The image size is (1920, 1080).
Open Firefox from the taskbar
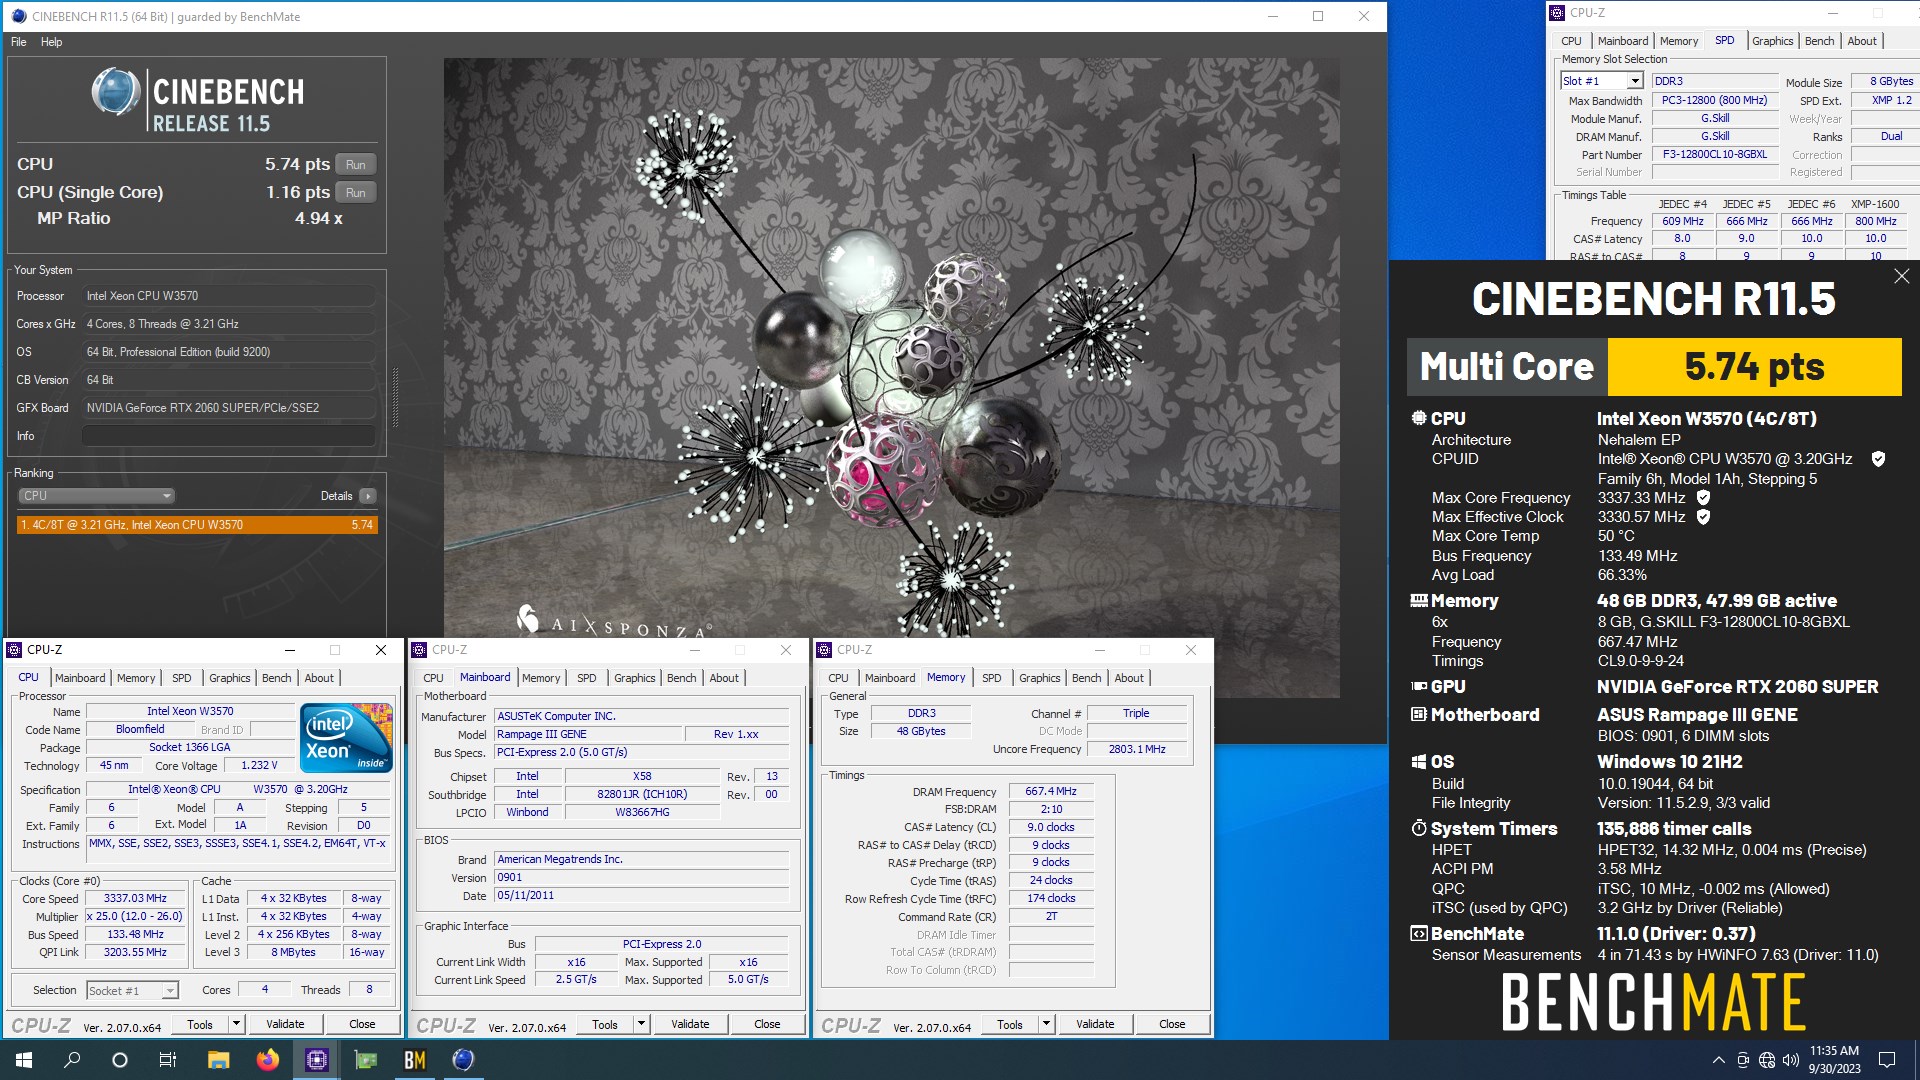pos(267,1060)
